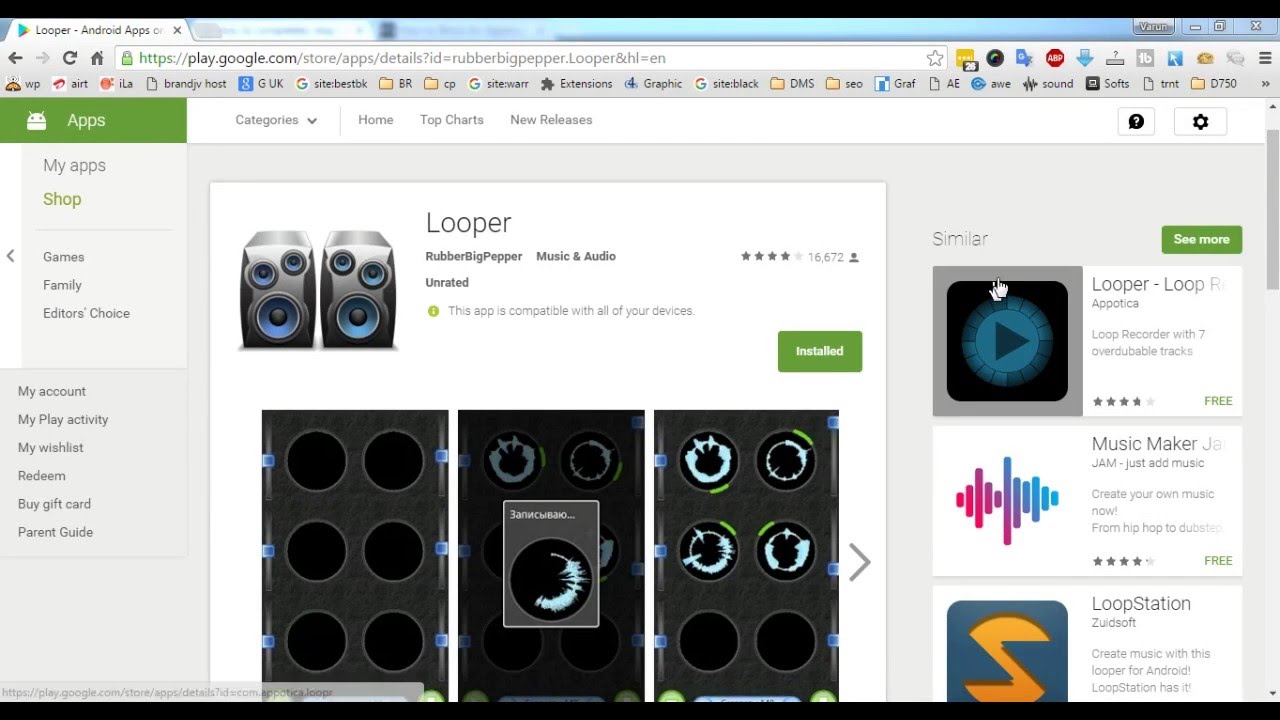Open the third screenshot with active loops

tap(746, 555)
